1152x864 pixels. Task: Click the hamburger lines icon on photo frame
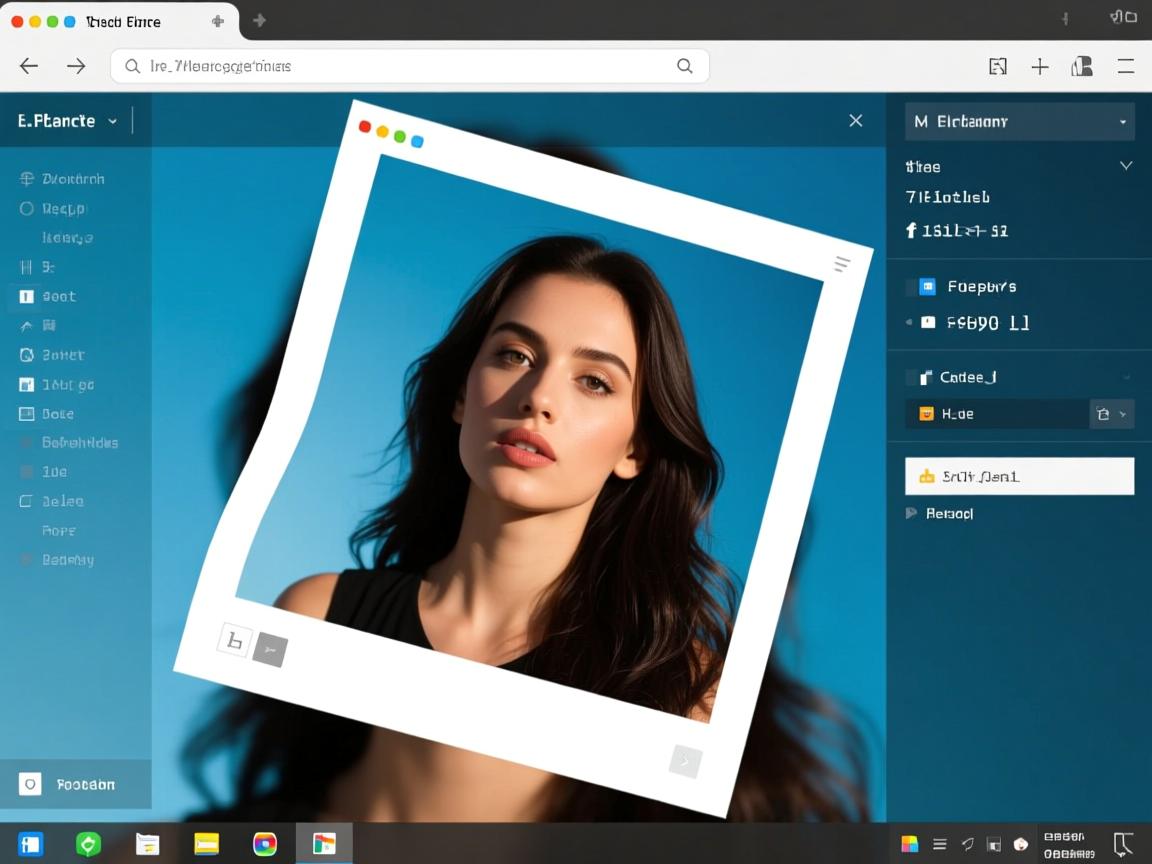pos(842,264)
